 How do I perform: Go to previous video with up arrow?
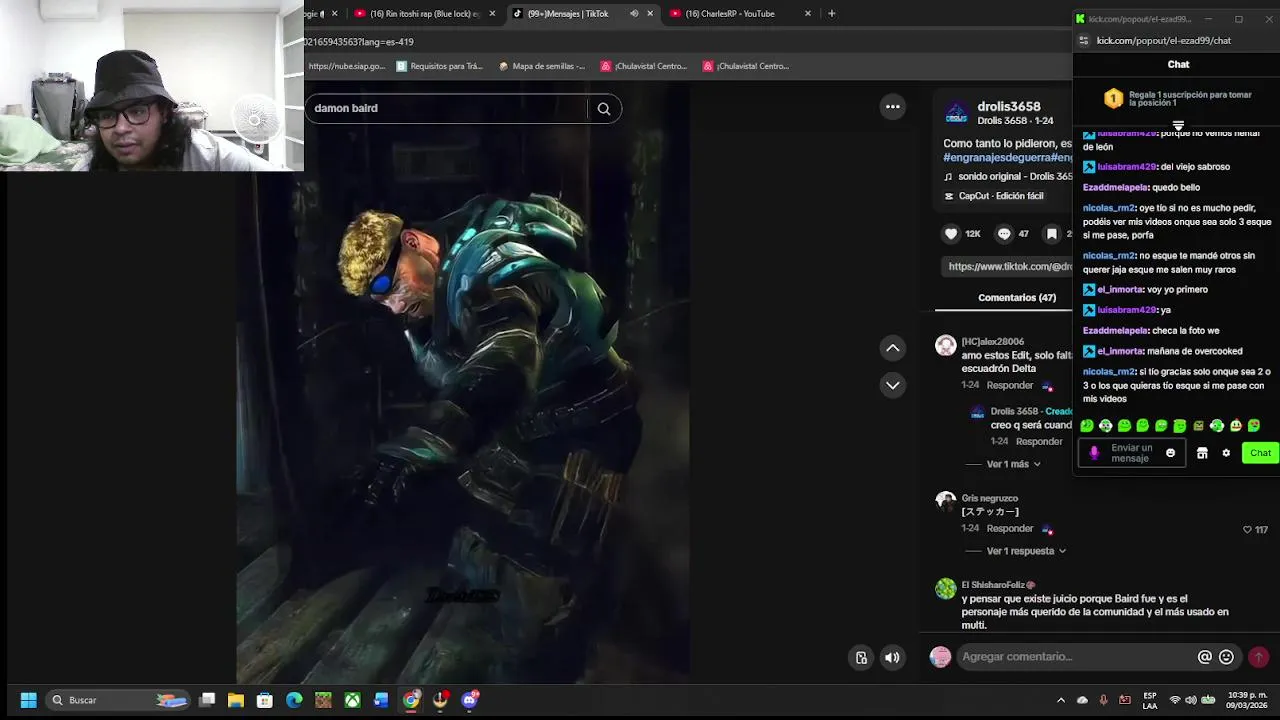click(893, 348)
